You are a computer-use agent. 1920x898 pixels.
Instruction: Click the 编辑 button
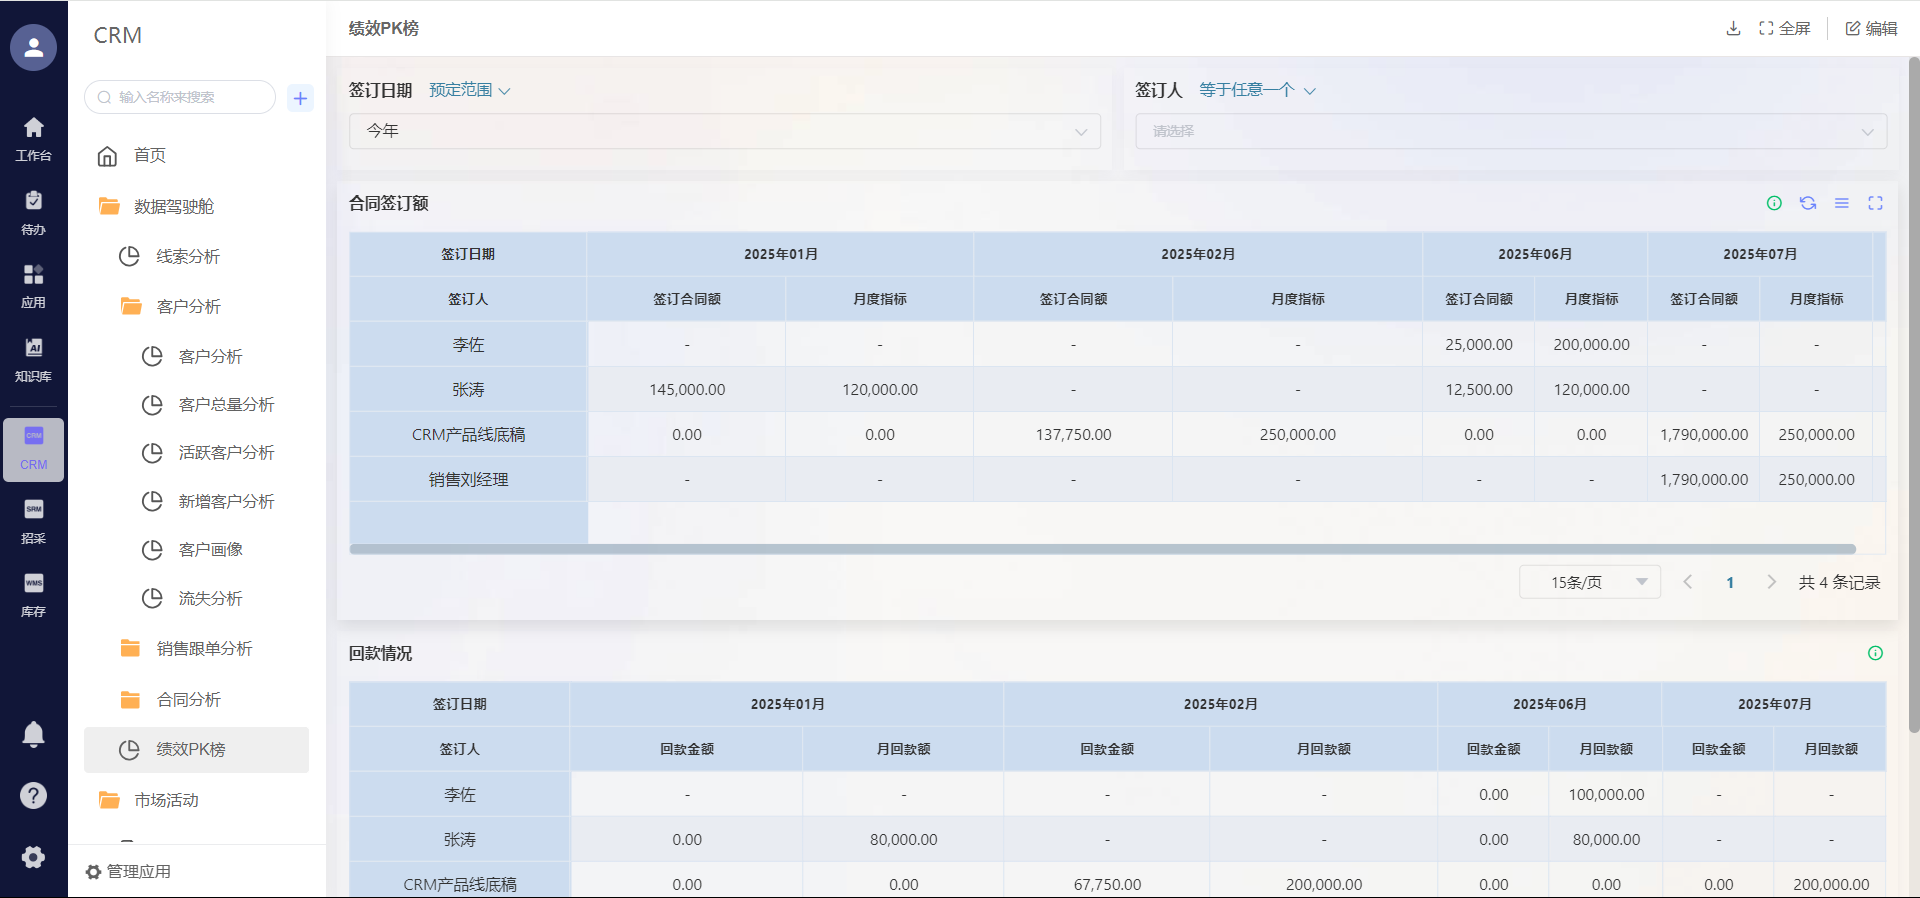[1871, 28]
